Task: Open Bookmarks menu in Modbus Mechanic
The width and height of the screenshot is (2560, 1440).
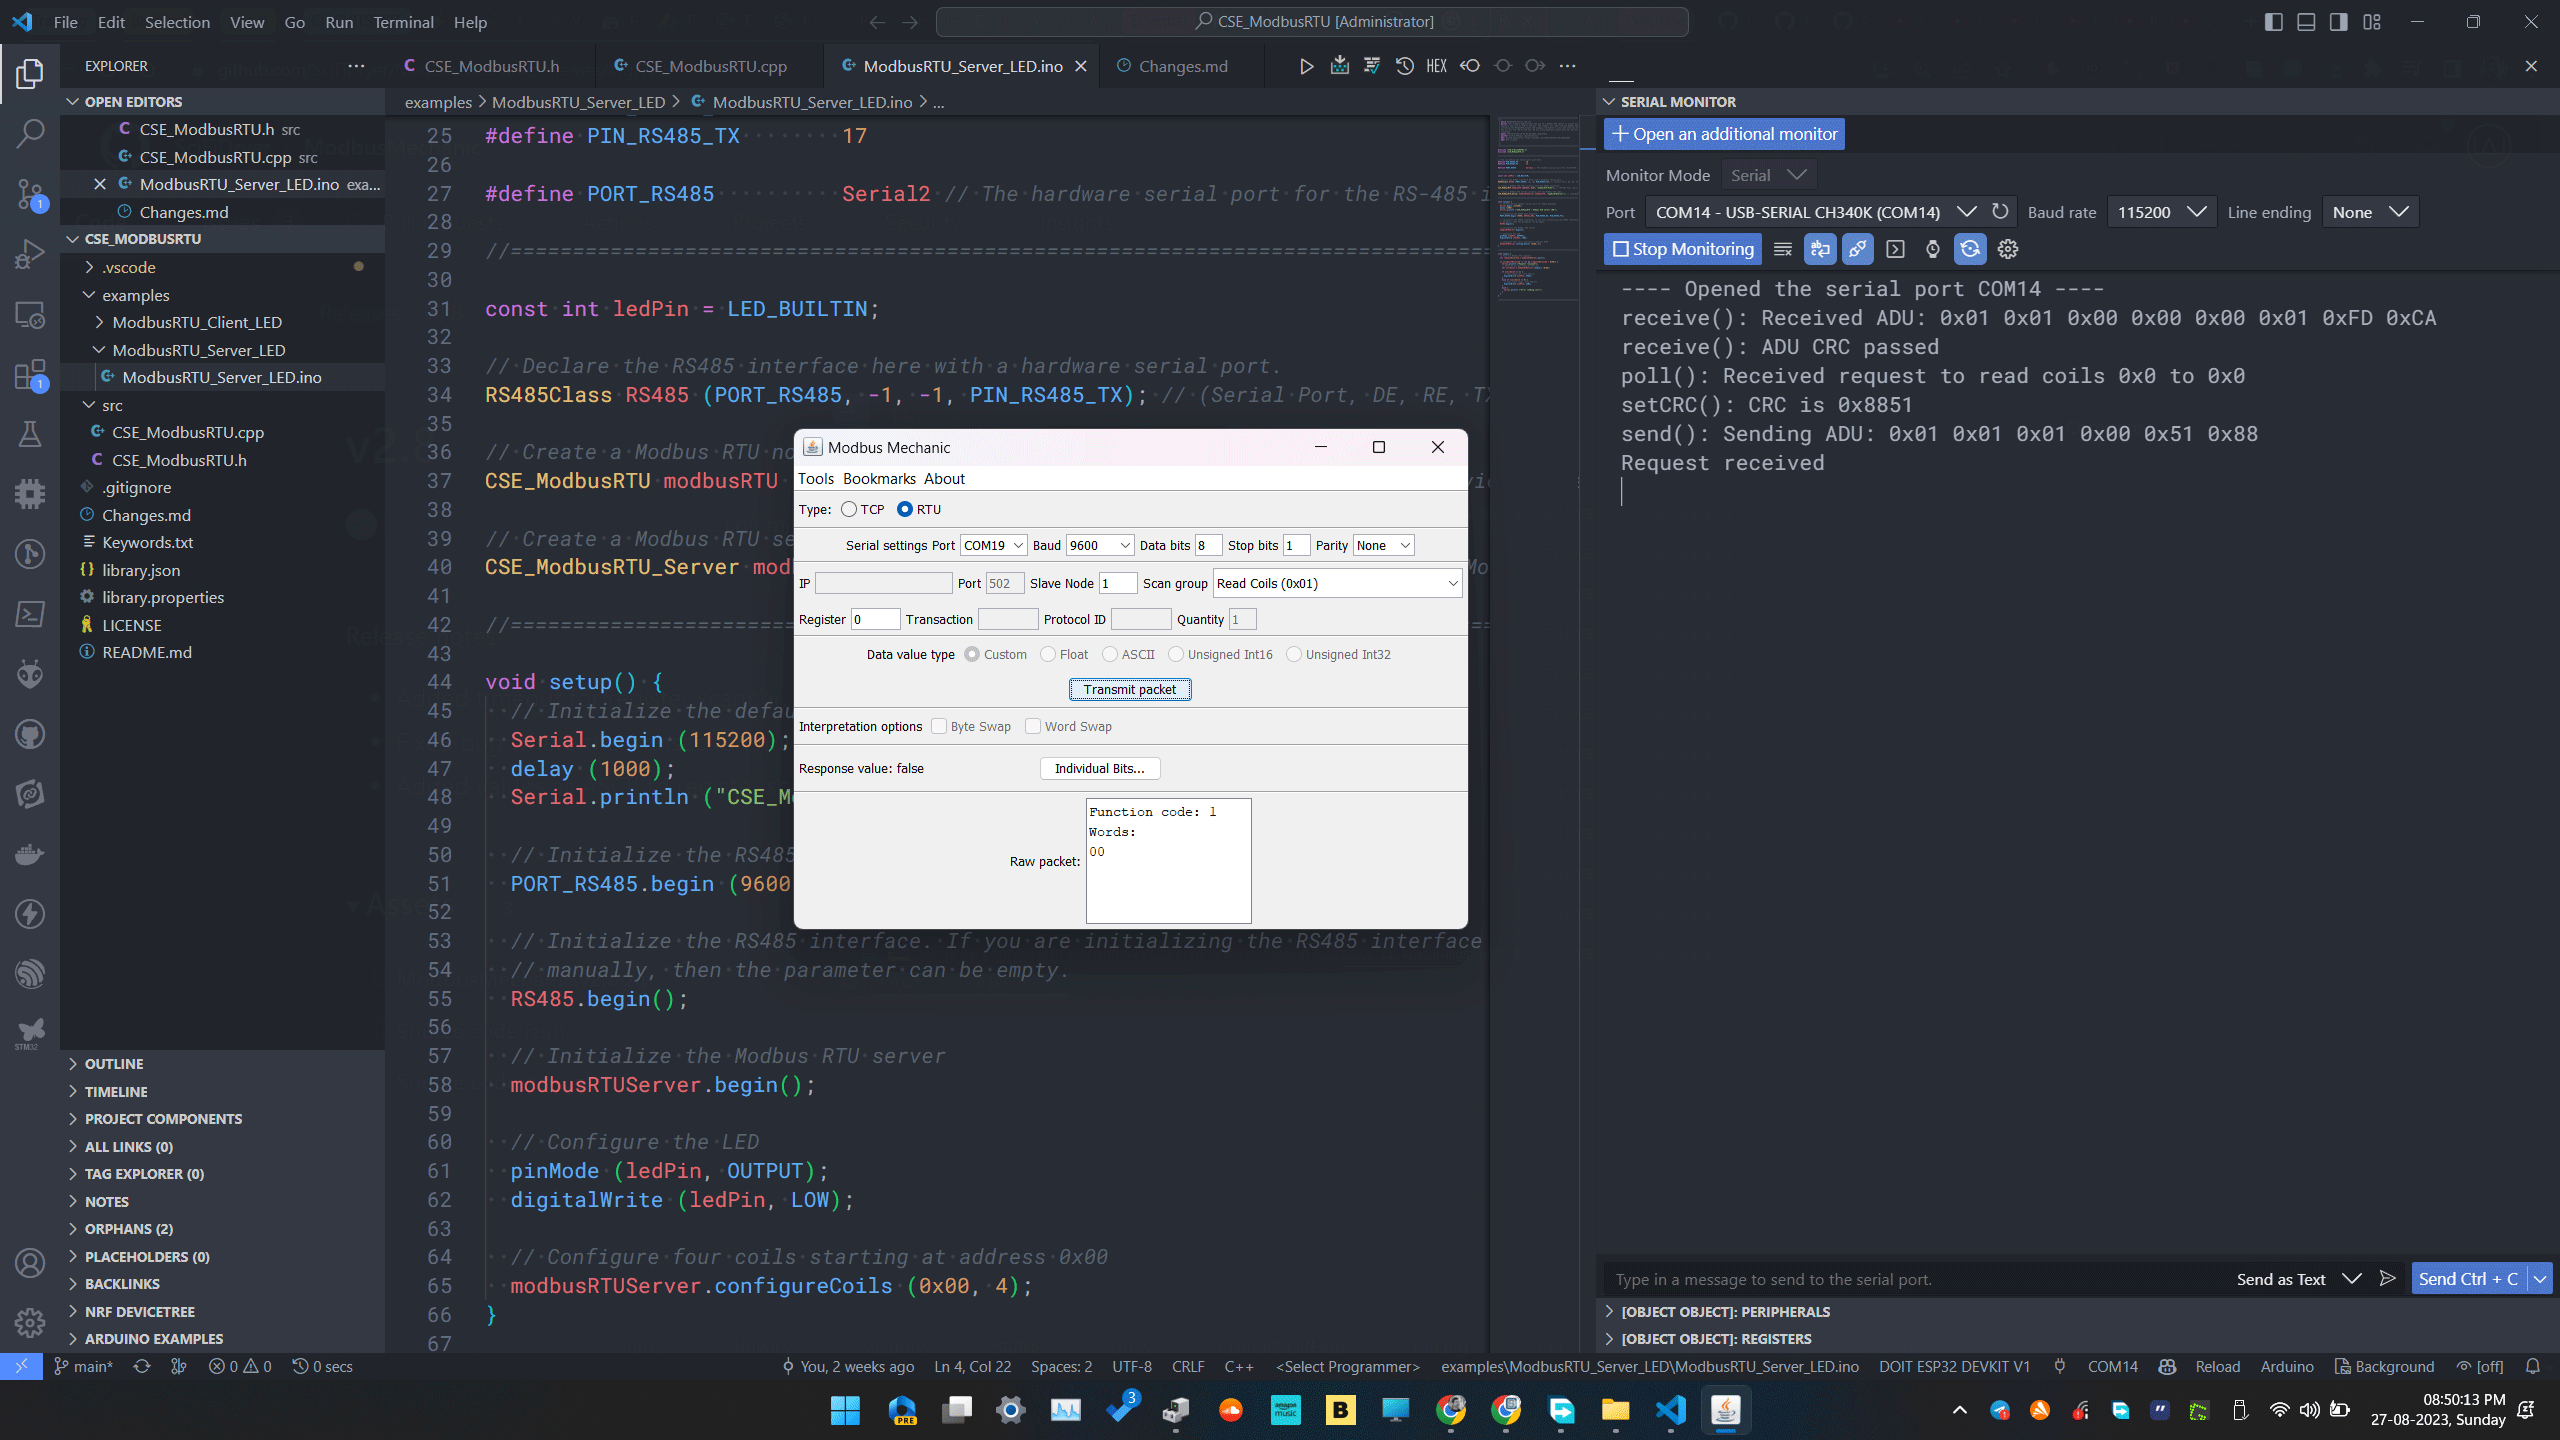Action: [879, 478]
